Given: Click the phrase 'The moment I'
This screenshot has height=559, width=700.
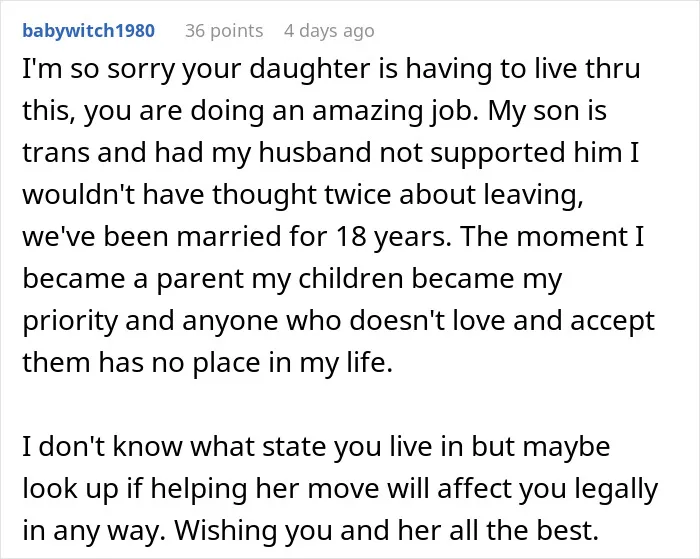Looking at the screenshot, I should [552, 236].
